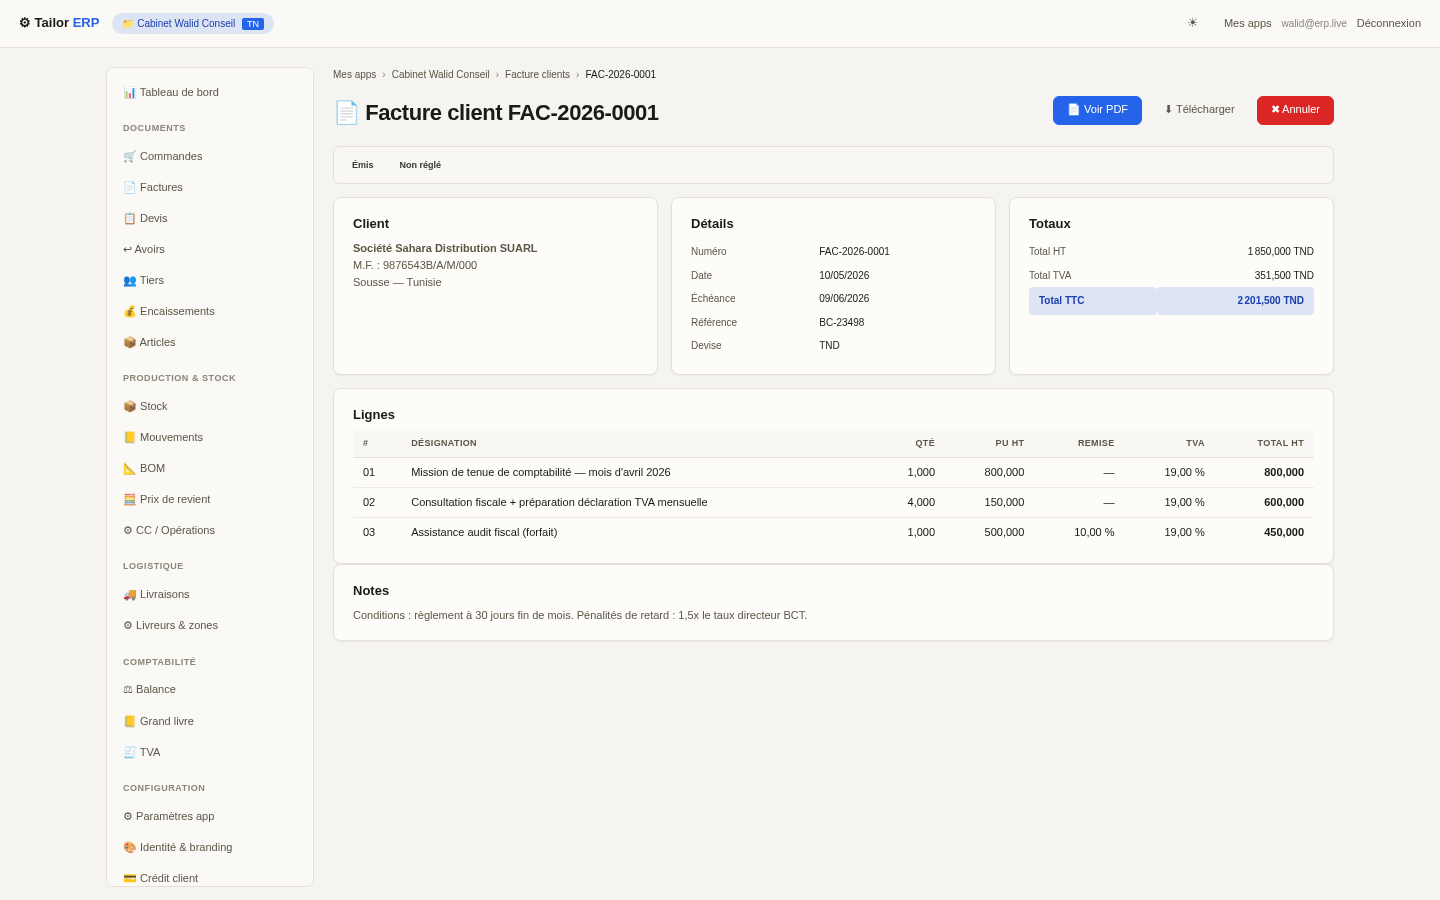Open Balance in the sidebar
This screenshot has width=1440, height=900.
click(x=210, y=689)
